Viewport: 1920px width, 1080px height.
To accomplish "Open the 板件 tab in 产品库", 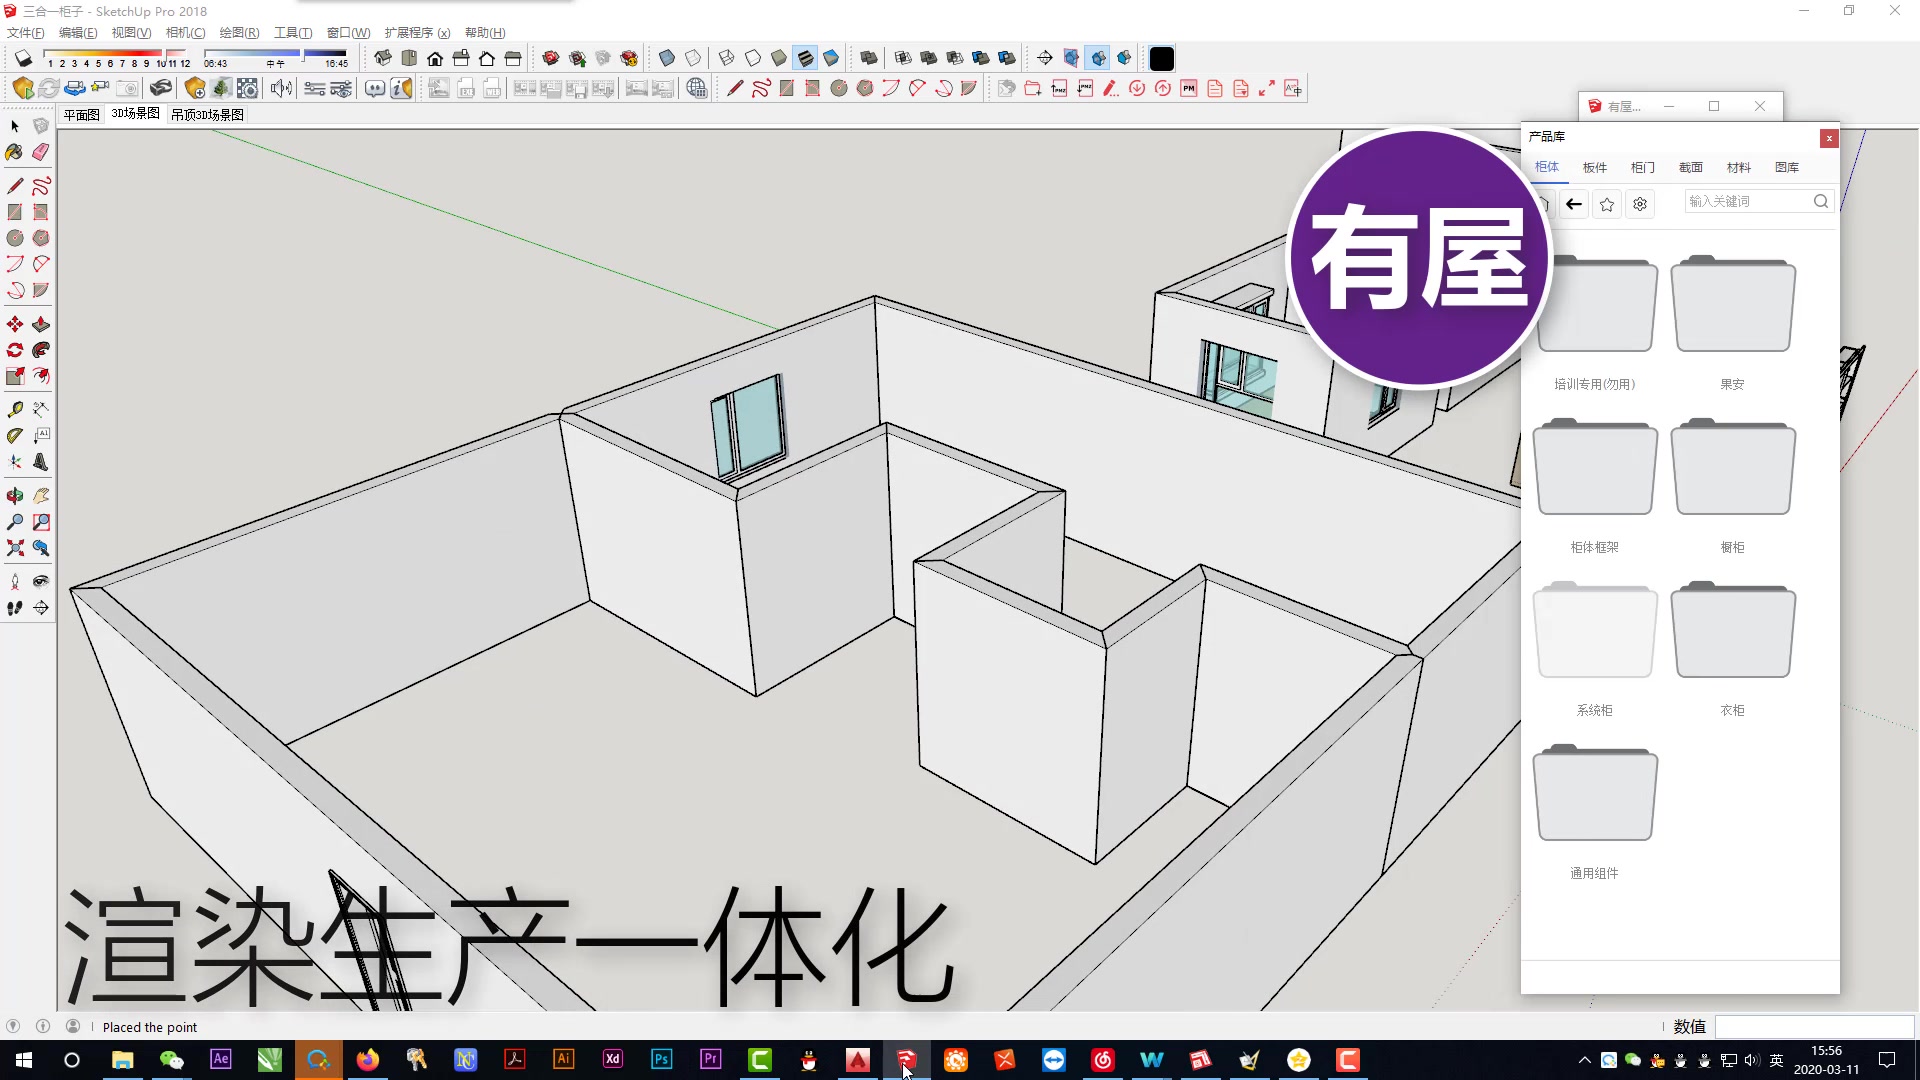I will click(x=1595, y=167).
